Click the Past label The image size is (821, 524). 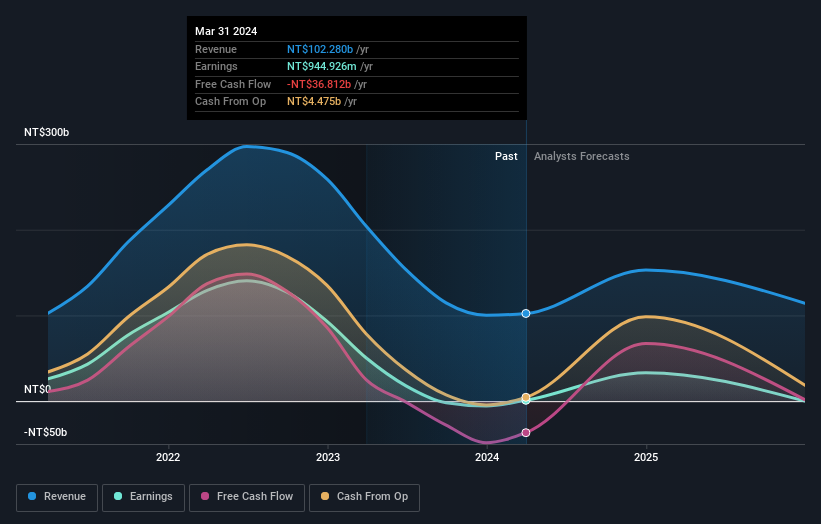[x=506, y=156]
